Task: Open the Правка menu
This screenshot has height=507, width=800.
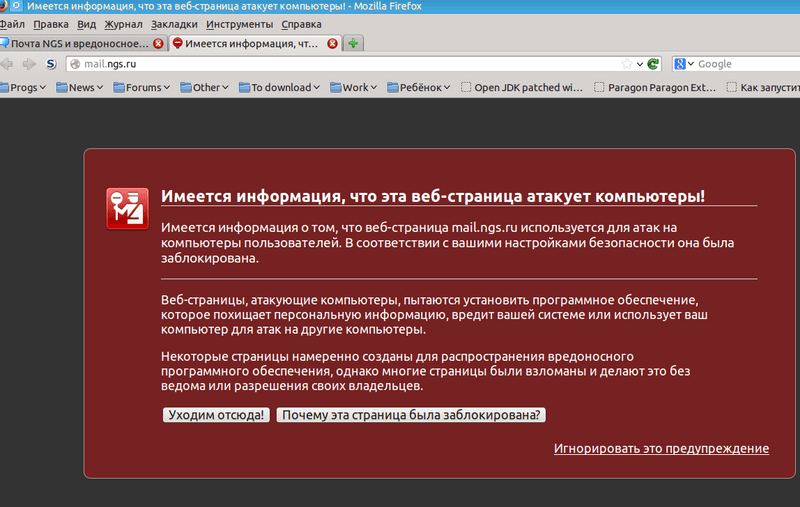Action: coord(51,24)
